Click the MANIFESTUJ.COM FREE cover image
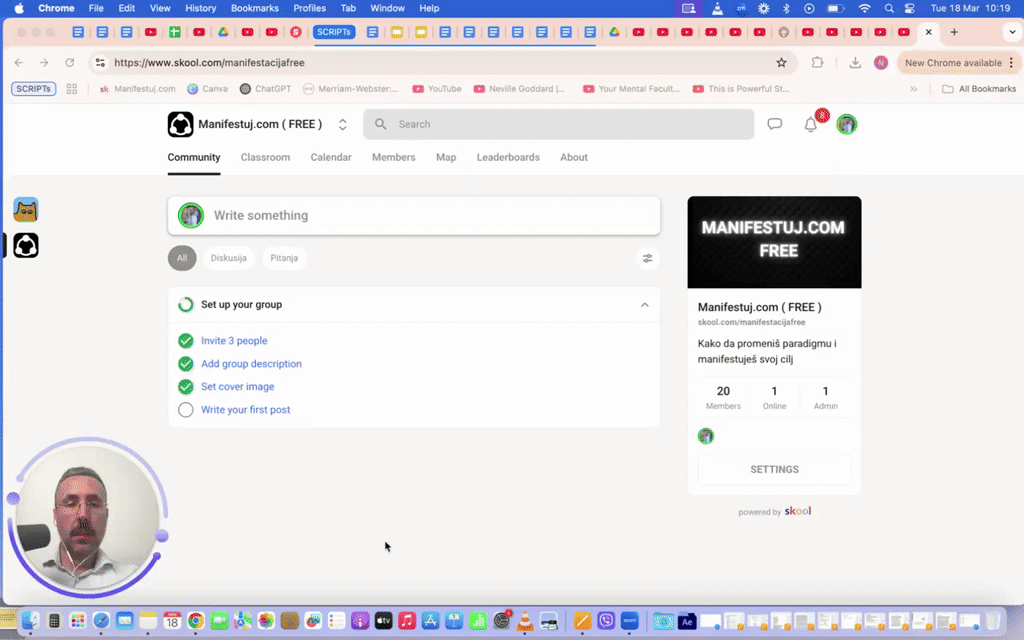The height and width of the screenshot is (640, 1024). 775,242
